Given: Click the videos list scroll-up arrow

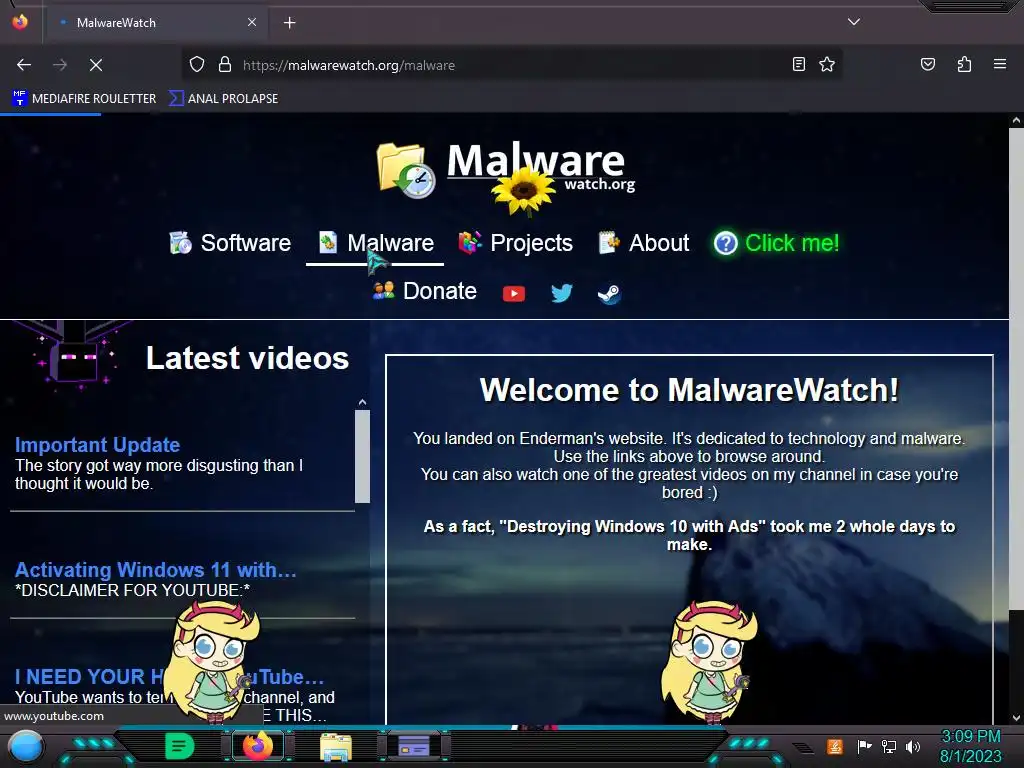Looking at the screenshot, I should [362, 402].
